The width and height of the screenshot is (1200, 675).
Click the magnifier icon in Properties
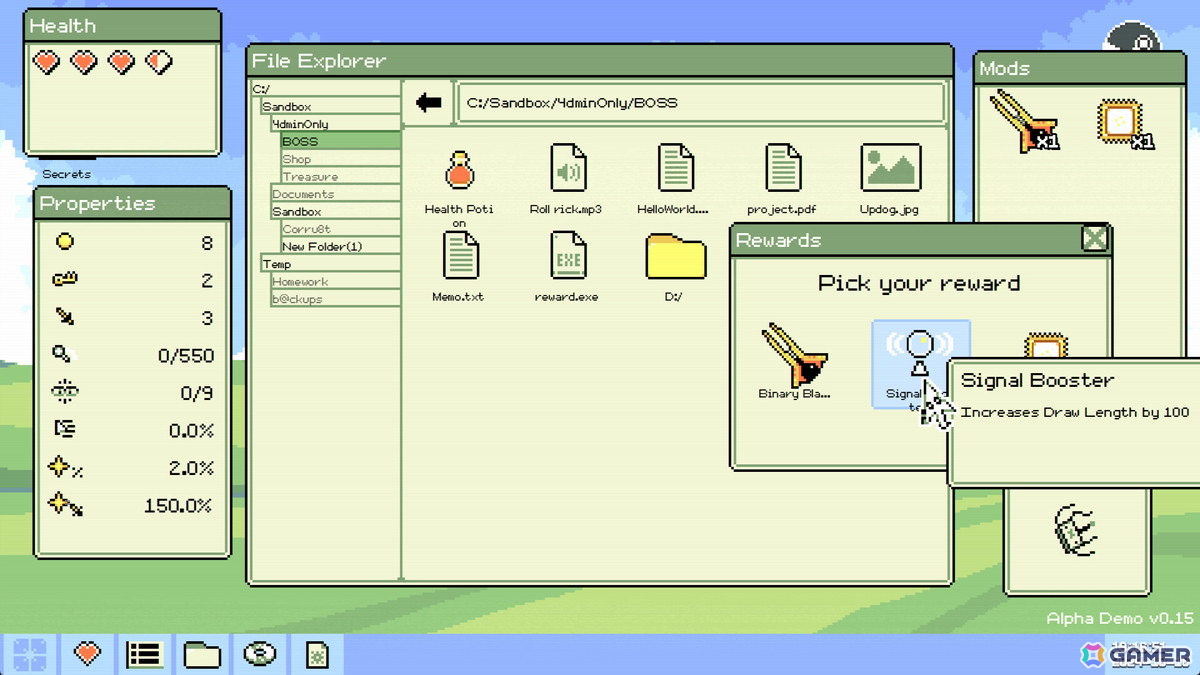(x=64, y=354)
